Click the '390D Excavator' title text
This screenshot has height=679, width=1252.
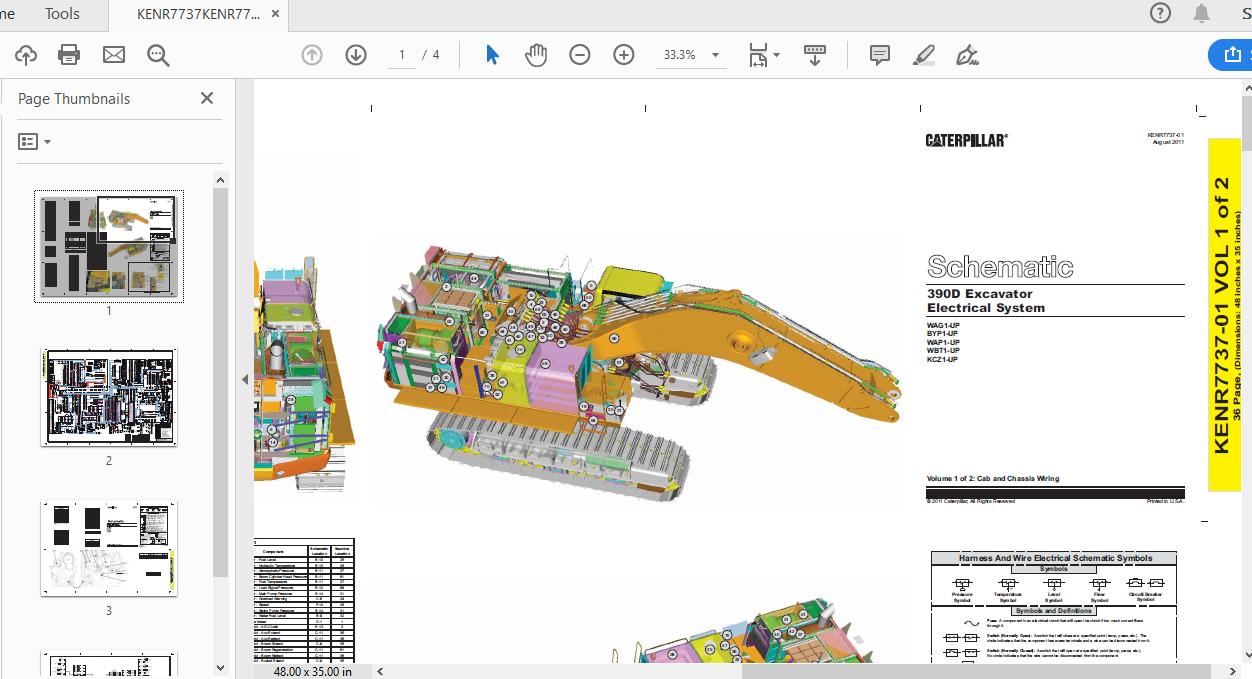click(979, 294)
